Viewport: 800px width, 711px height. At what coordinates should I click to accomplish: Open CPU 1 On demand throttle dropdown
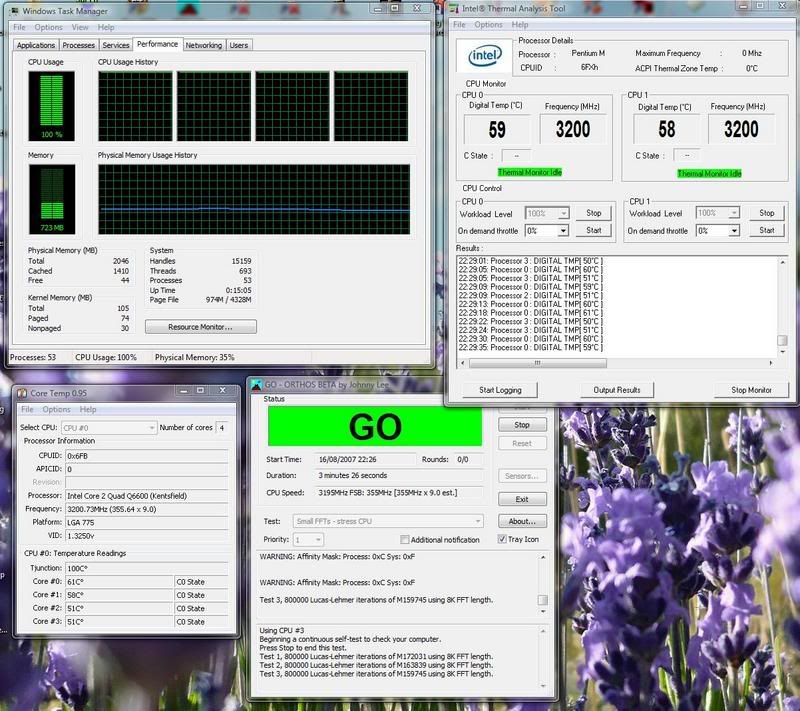coord(717,231)
